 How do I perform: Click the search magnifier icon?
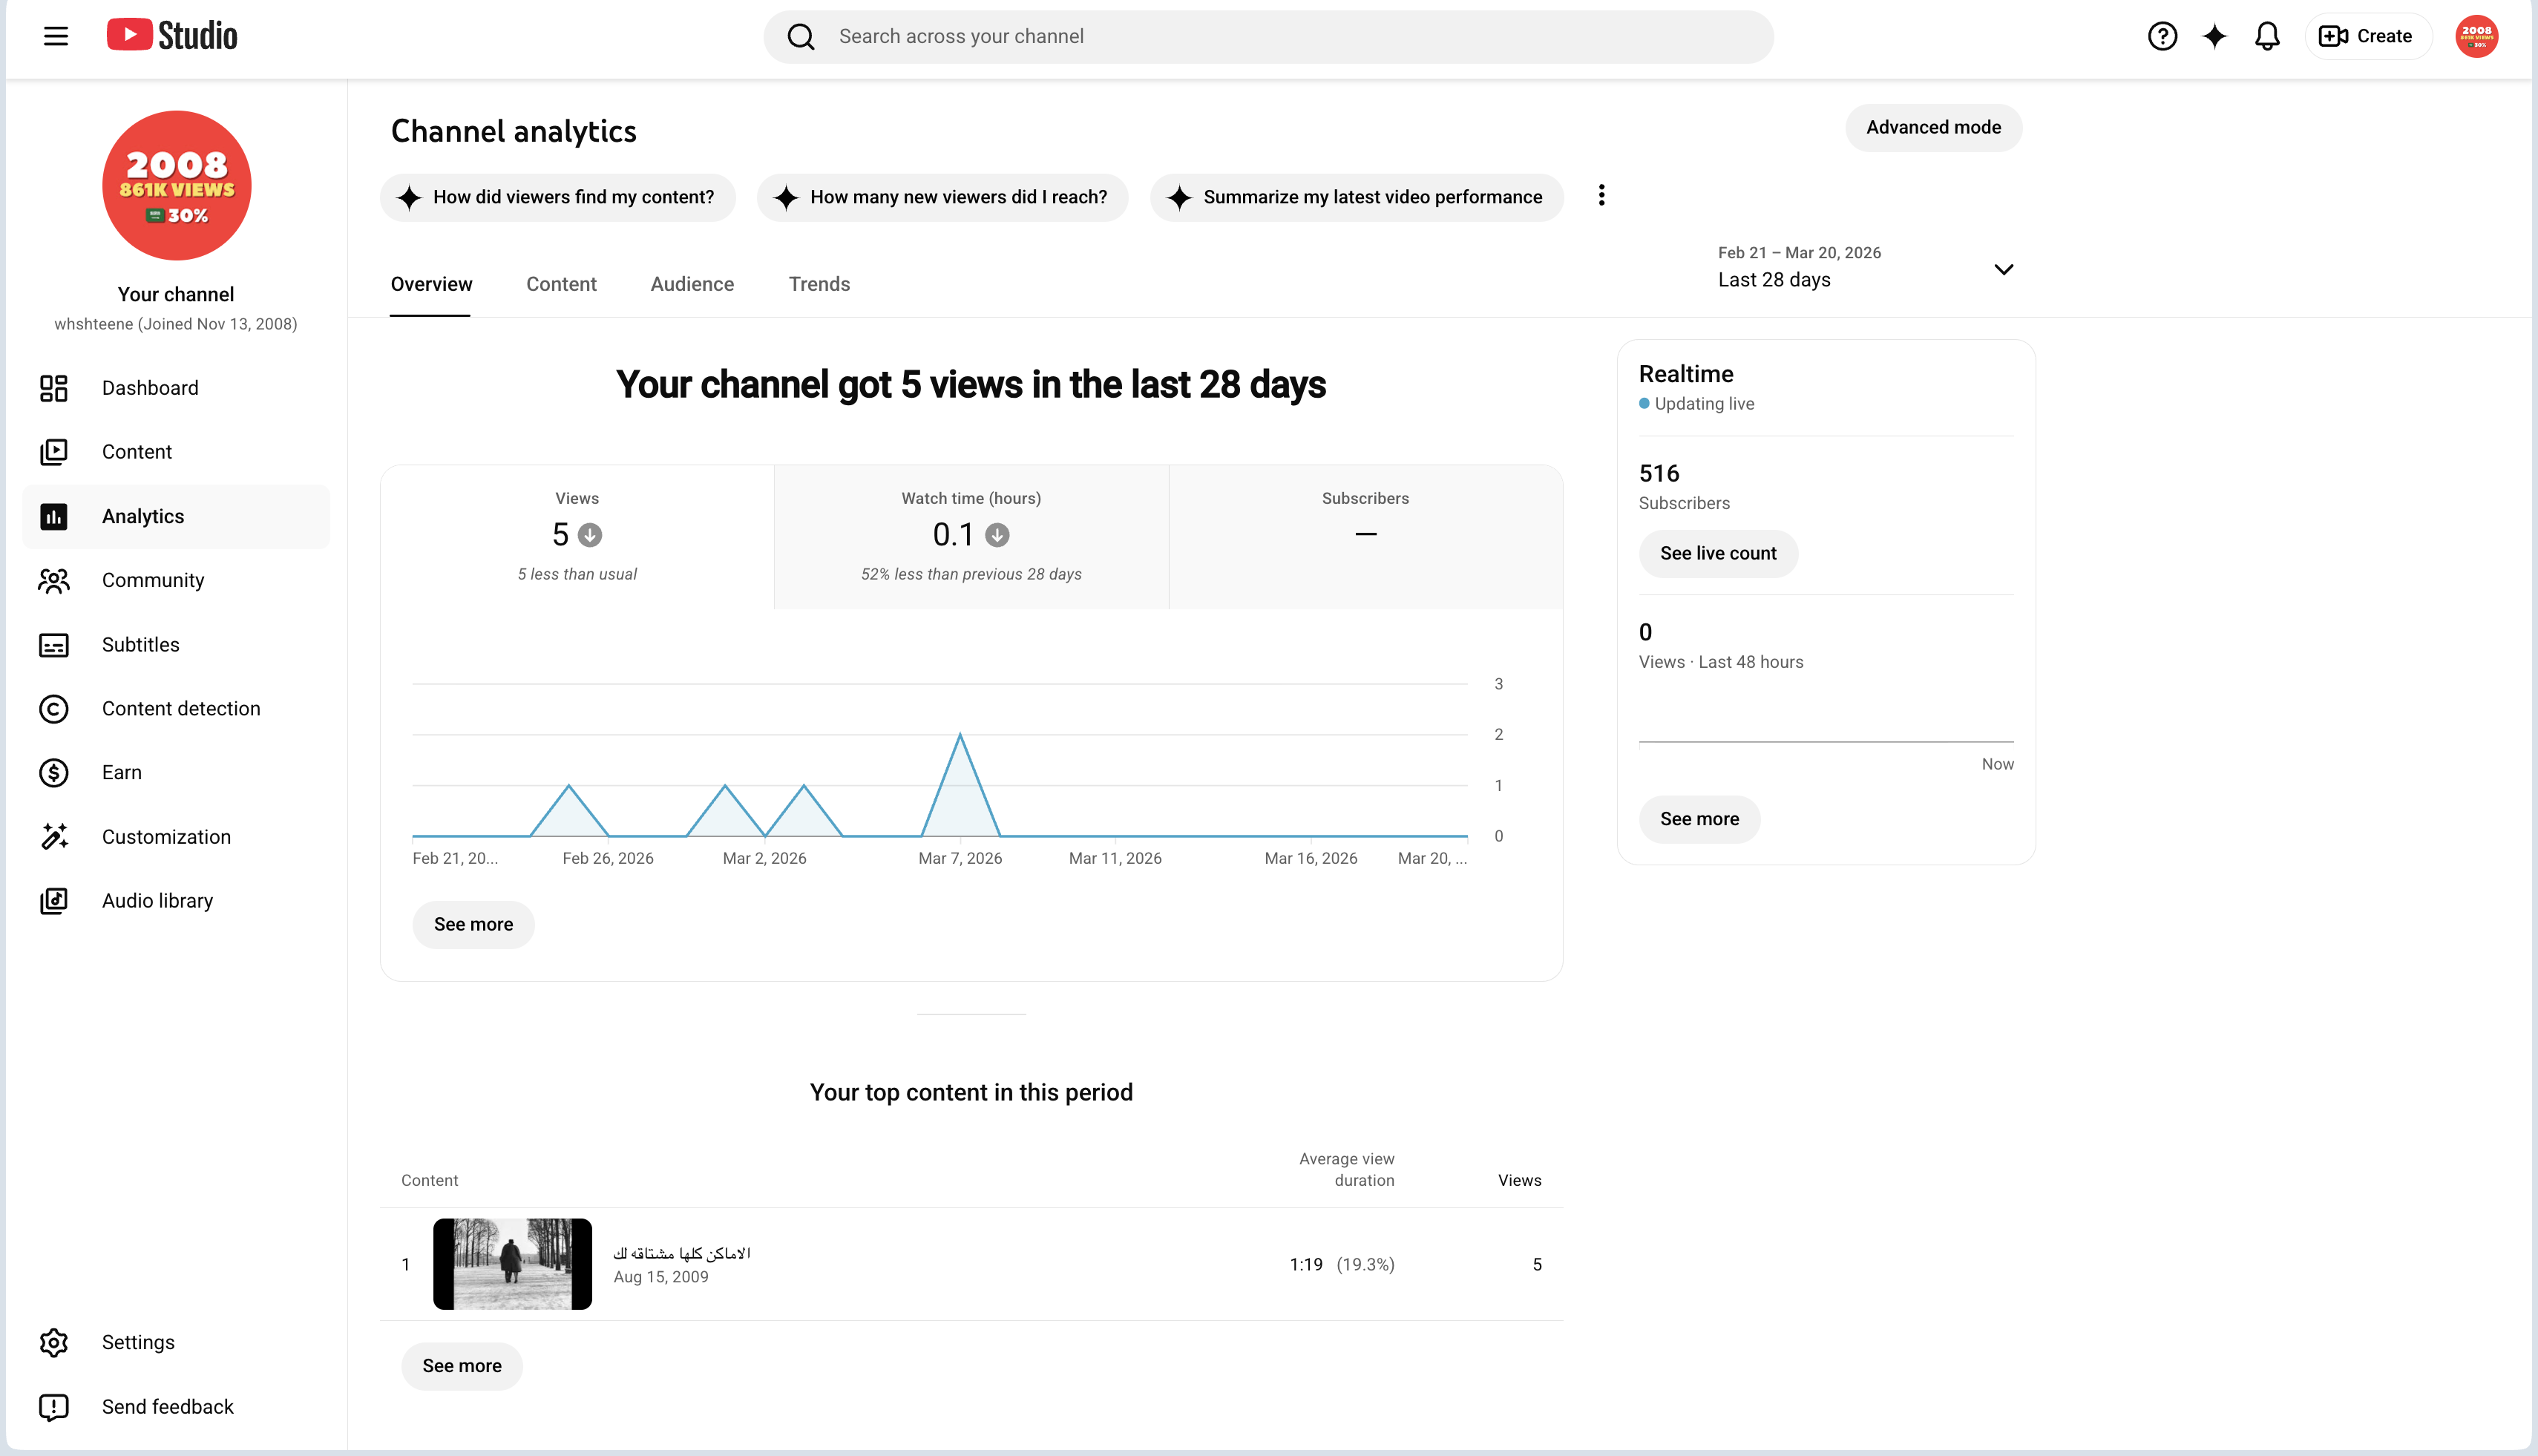pyautogui.click(x=801, y=37)
